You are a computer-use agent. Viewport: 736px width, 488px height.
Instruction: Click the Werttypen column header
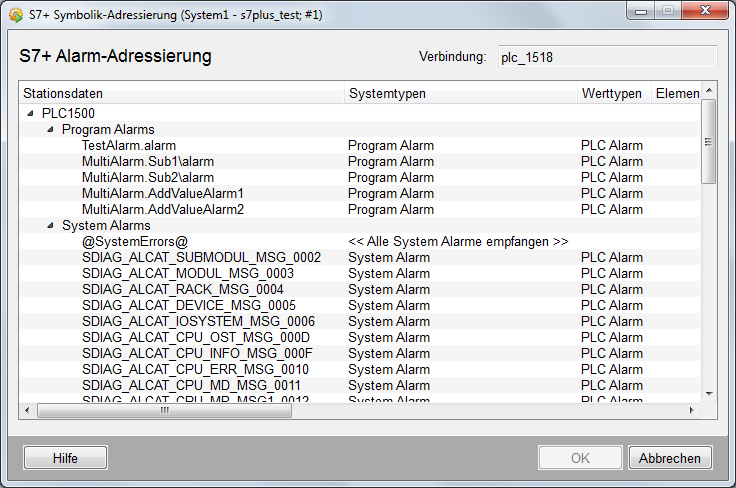614,93
